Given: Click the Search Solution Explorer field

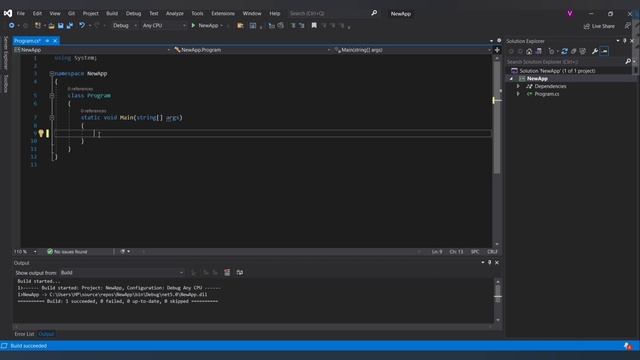Looking at the screenshot, I should pos(565,62).
